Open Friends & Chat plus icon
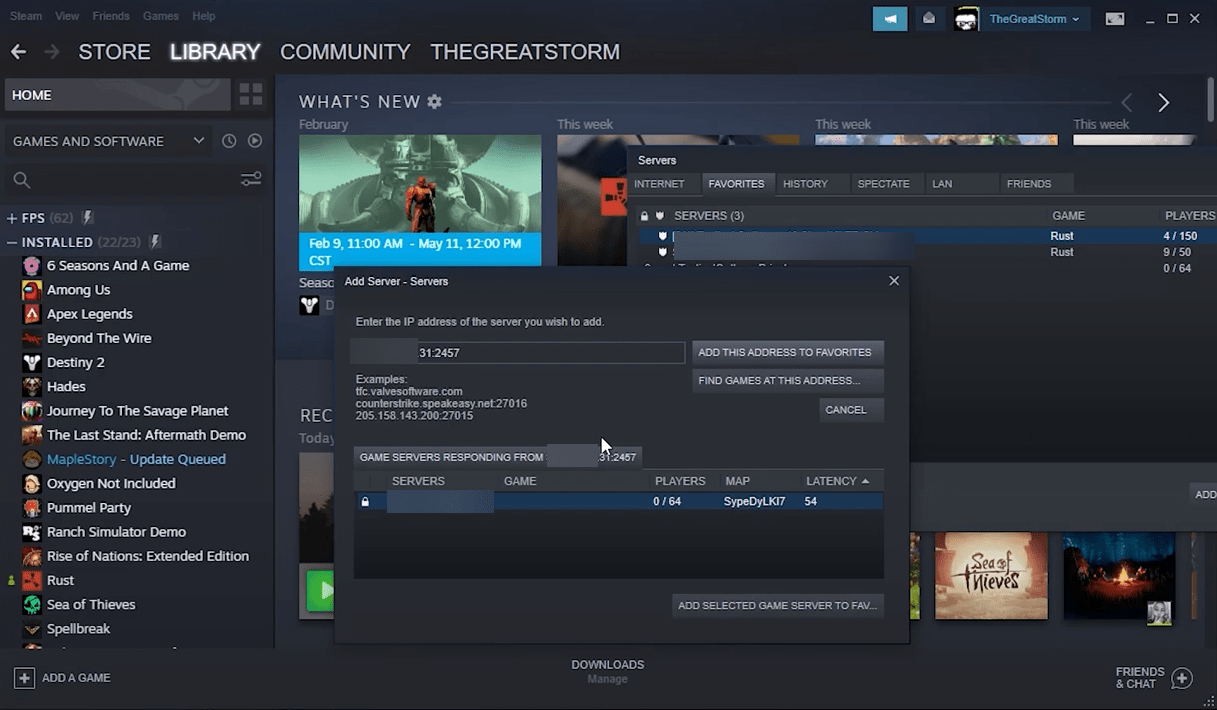This screenshot has width=1217, height=710. [x=1181, y=678]
